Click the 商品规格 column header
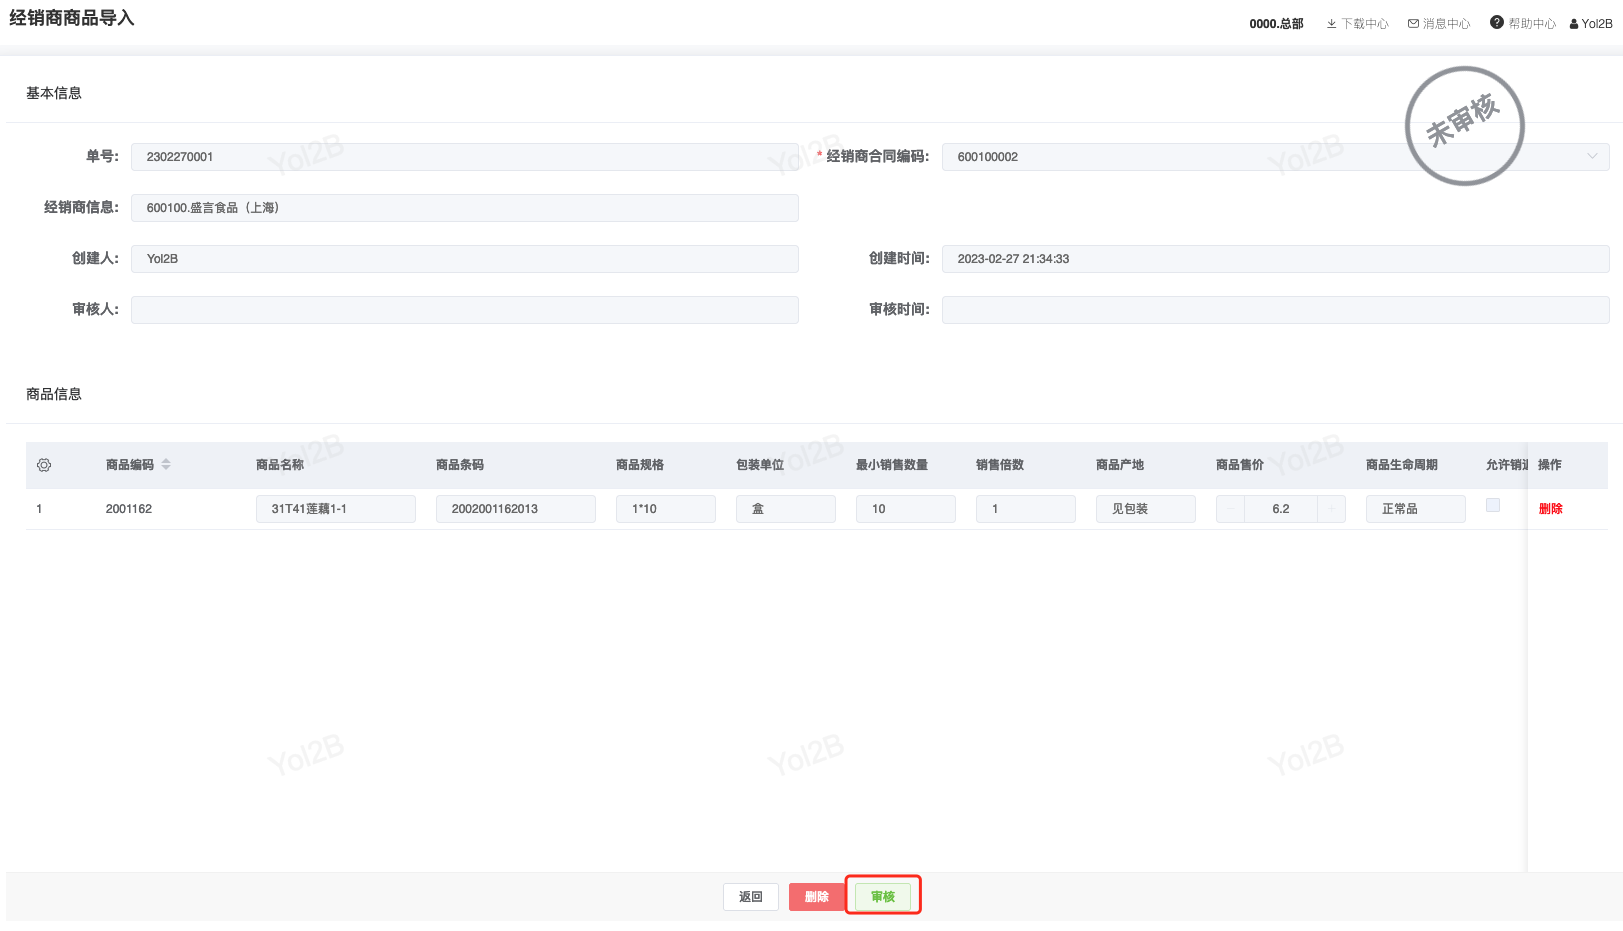 tap(640, 465)
